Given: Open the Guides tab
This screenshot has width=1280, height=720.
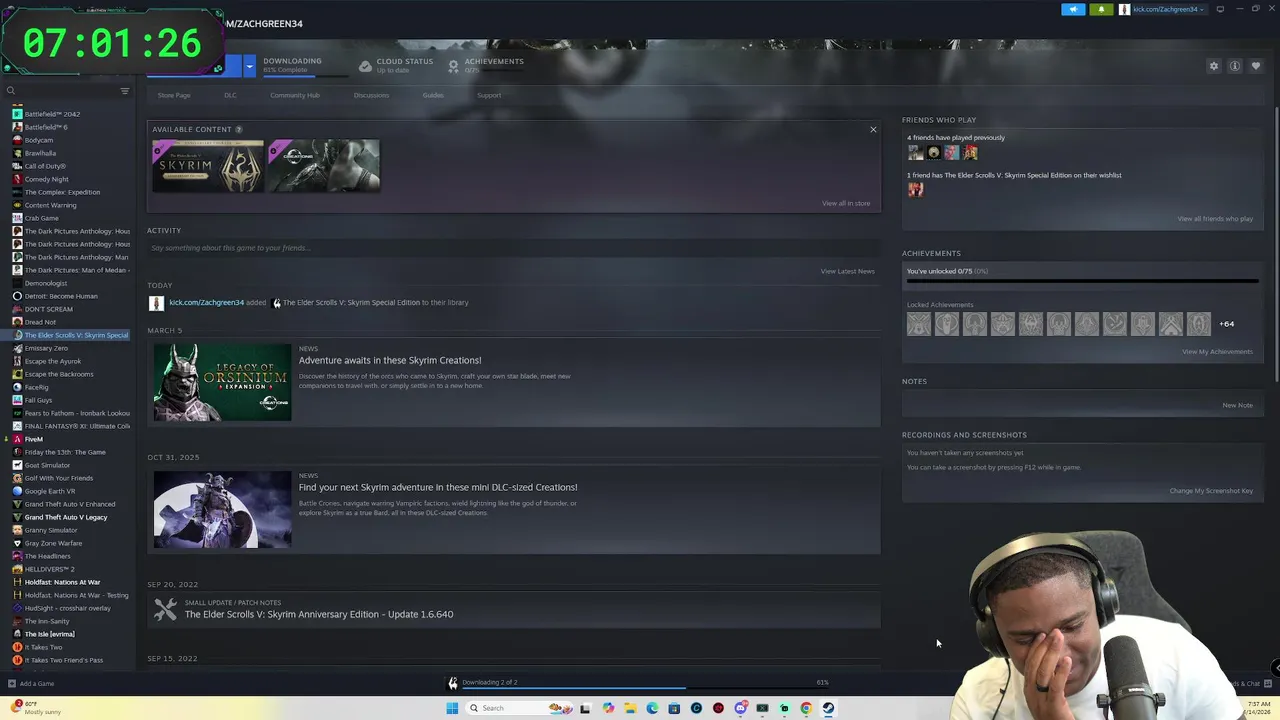Looking at the screenshot, I should 433,95.
